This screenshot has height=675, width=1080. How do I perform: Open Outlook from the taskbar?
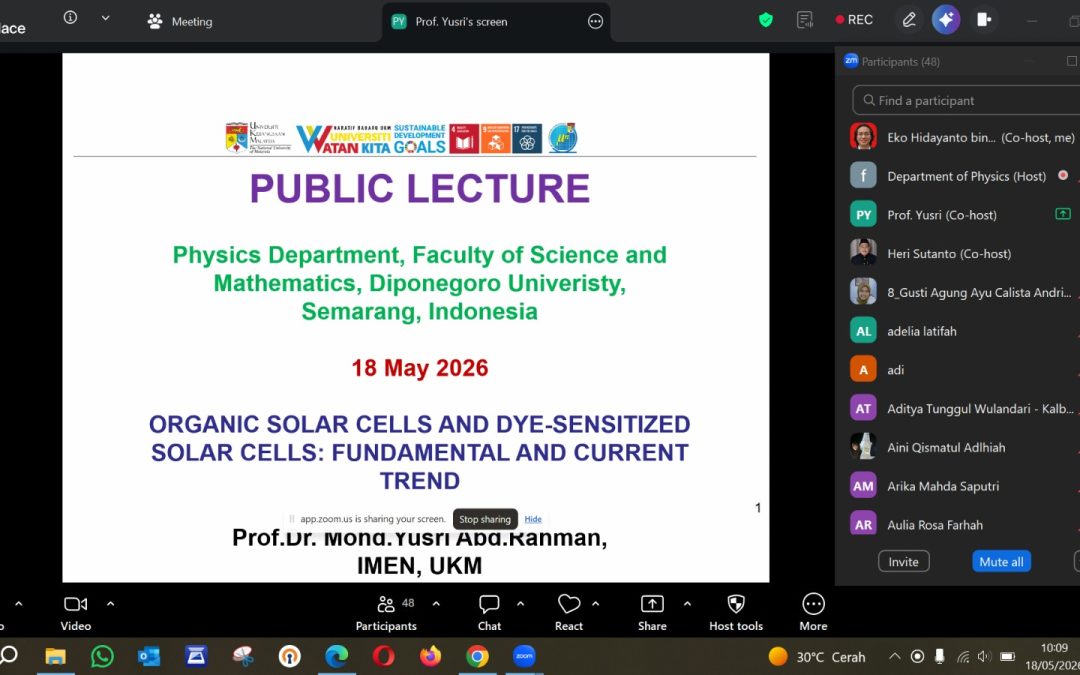tap(149, 656)
